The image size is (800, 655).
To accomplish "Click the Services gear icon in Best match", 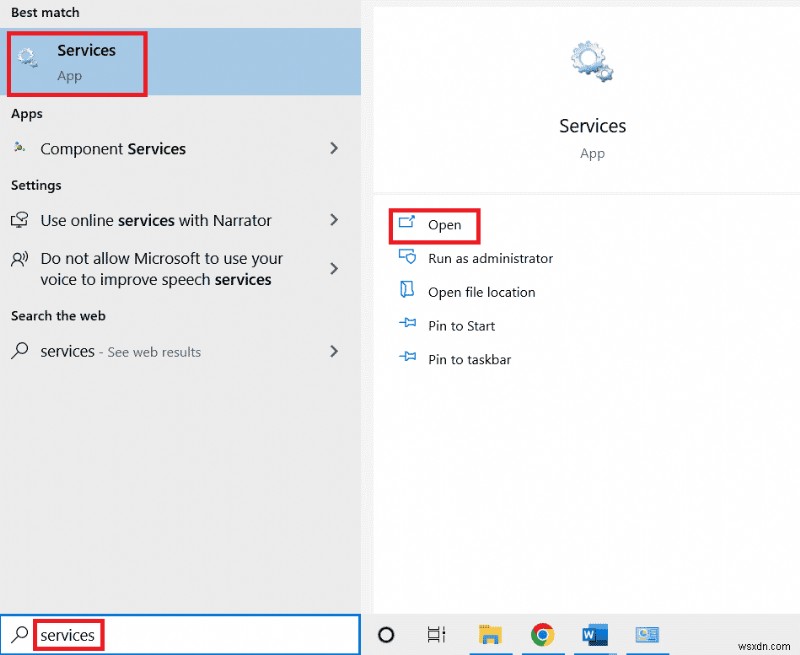I will click(28, 58).
